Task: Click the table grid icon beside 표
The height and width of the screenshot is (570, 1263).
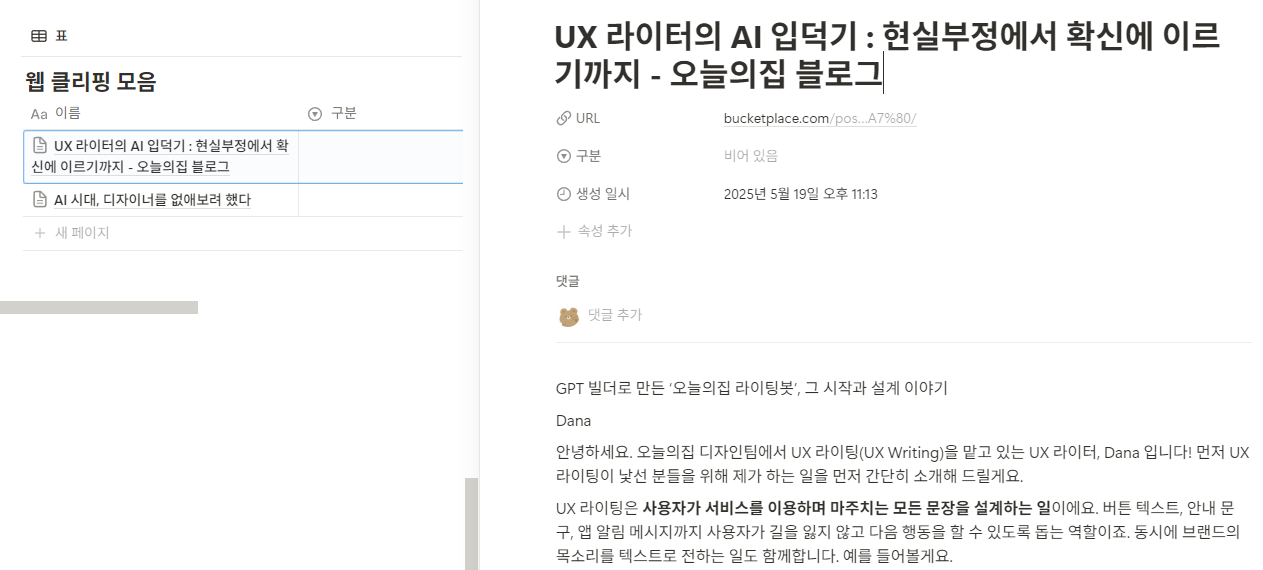Action: (x=39, y=36)
